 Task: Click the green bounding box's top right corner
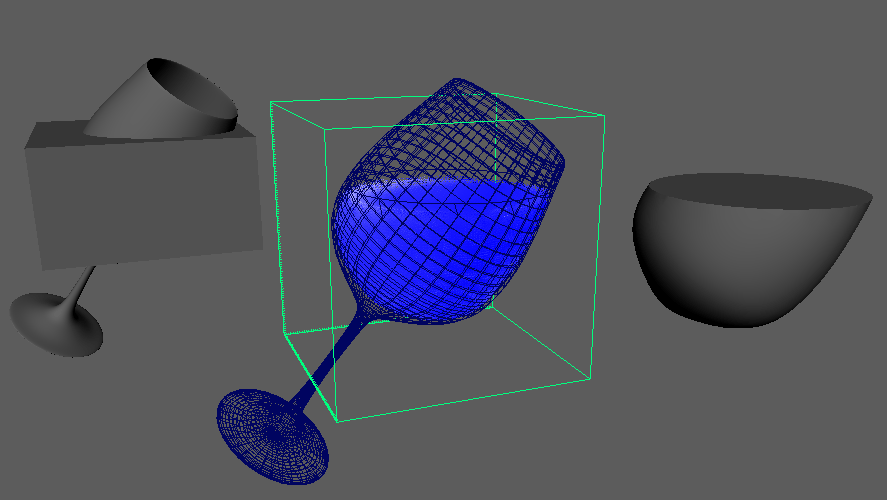click(604, 116)
